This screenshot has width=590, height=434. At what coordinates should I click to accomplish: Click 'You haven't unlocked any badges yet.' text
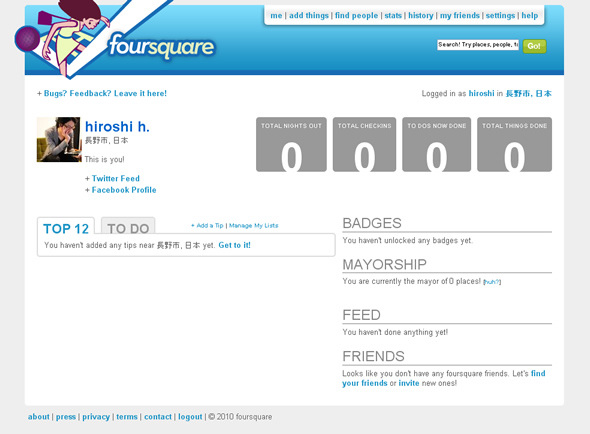408,240
